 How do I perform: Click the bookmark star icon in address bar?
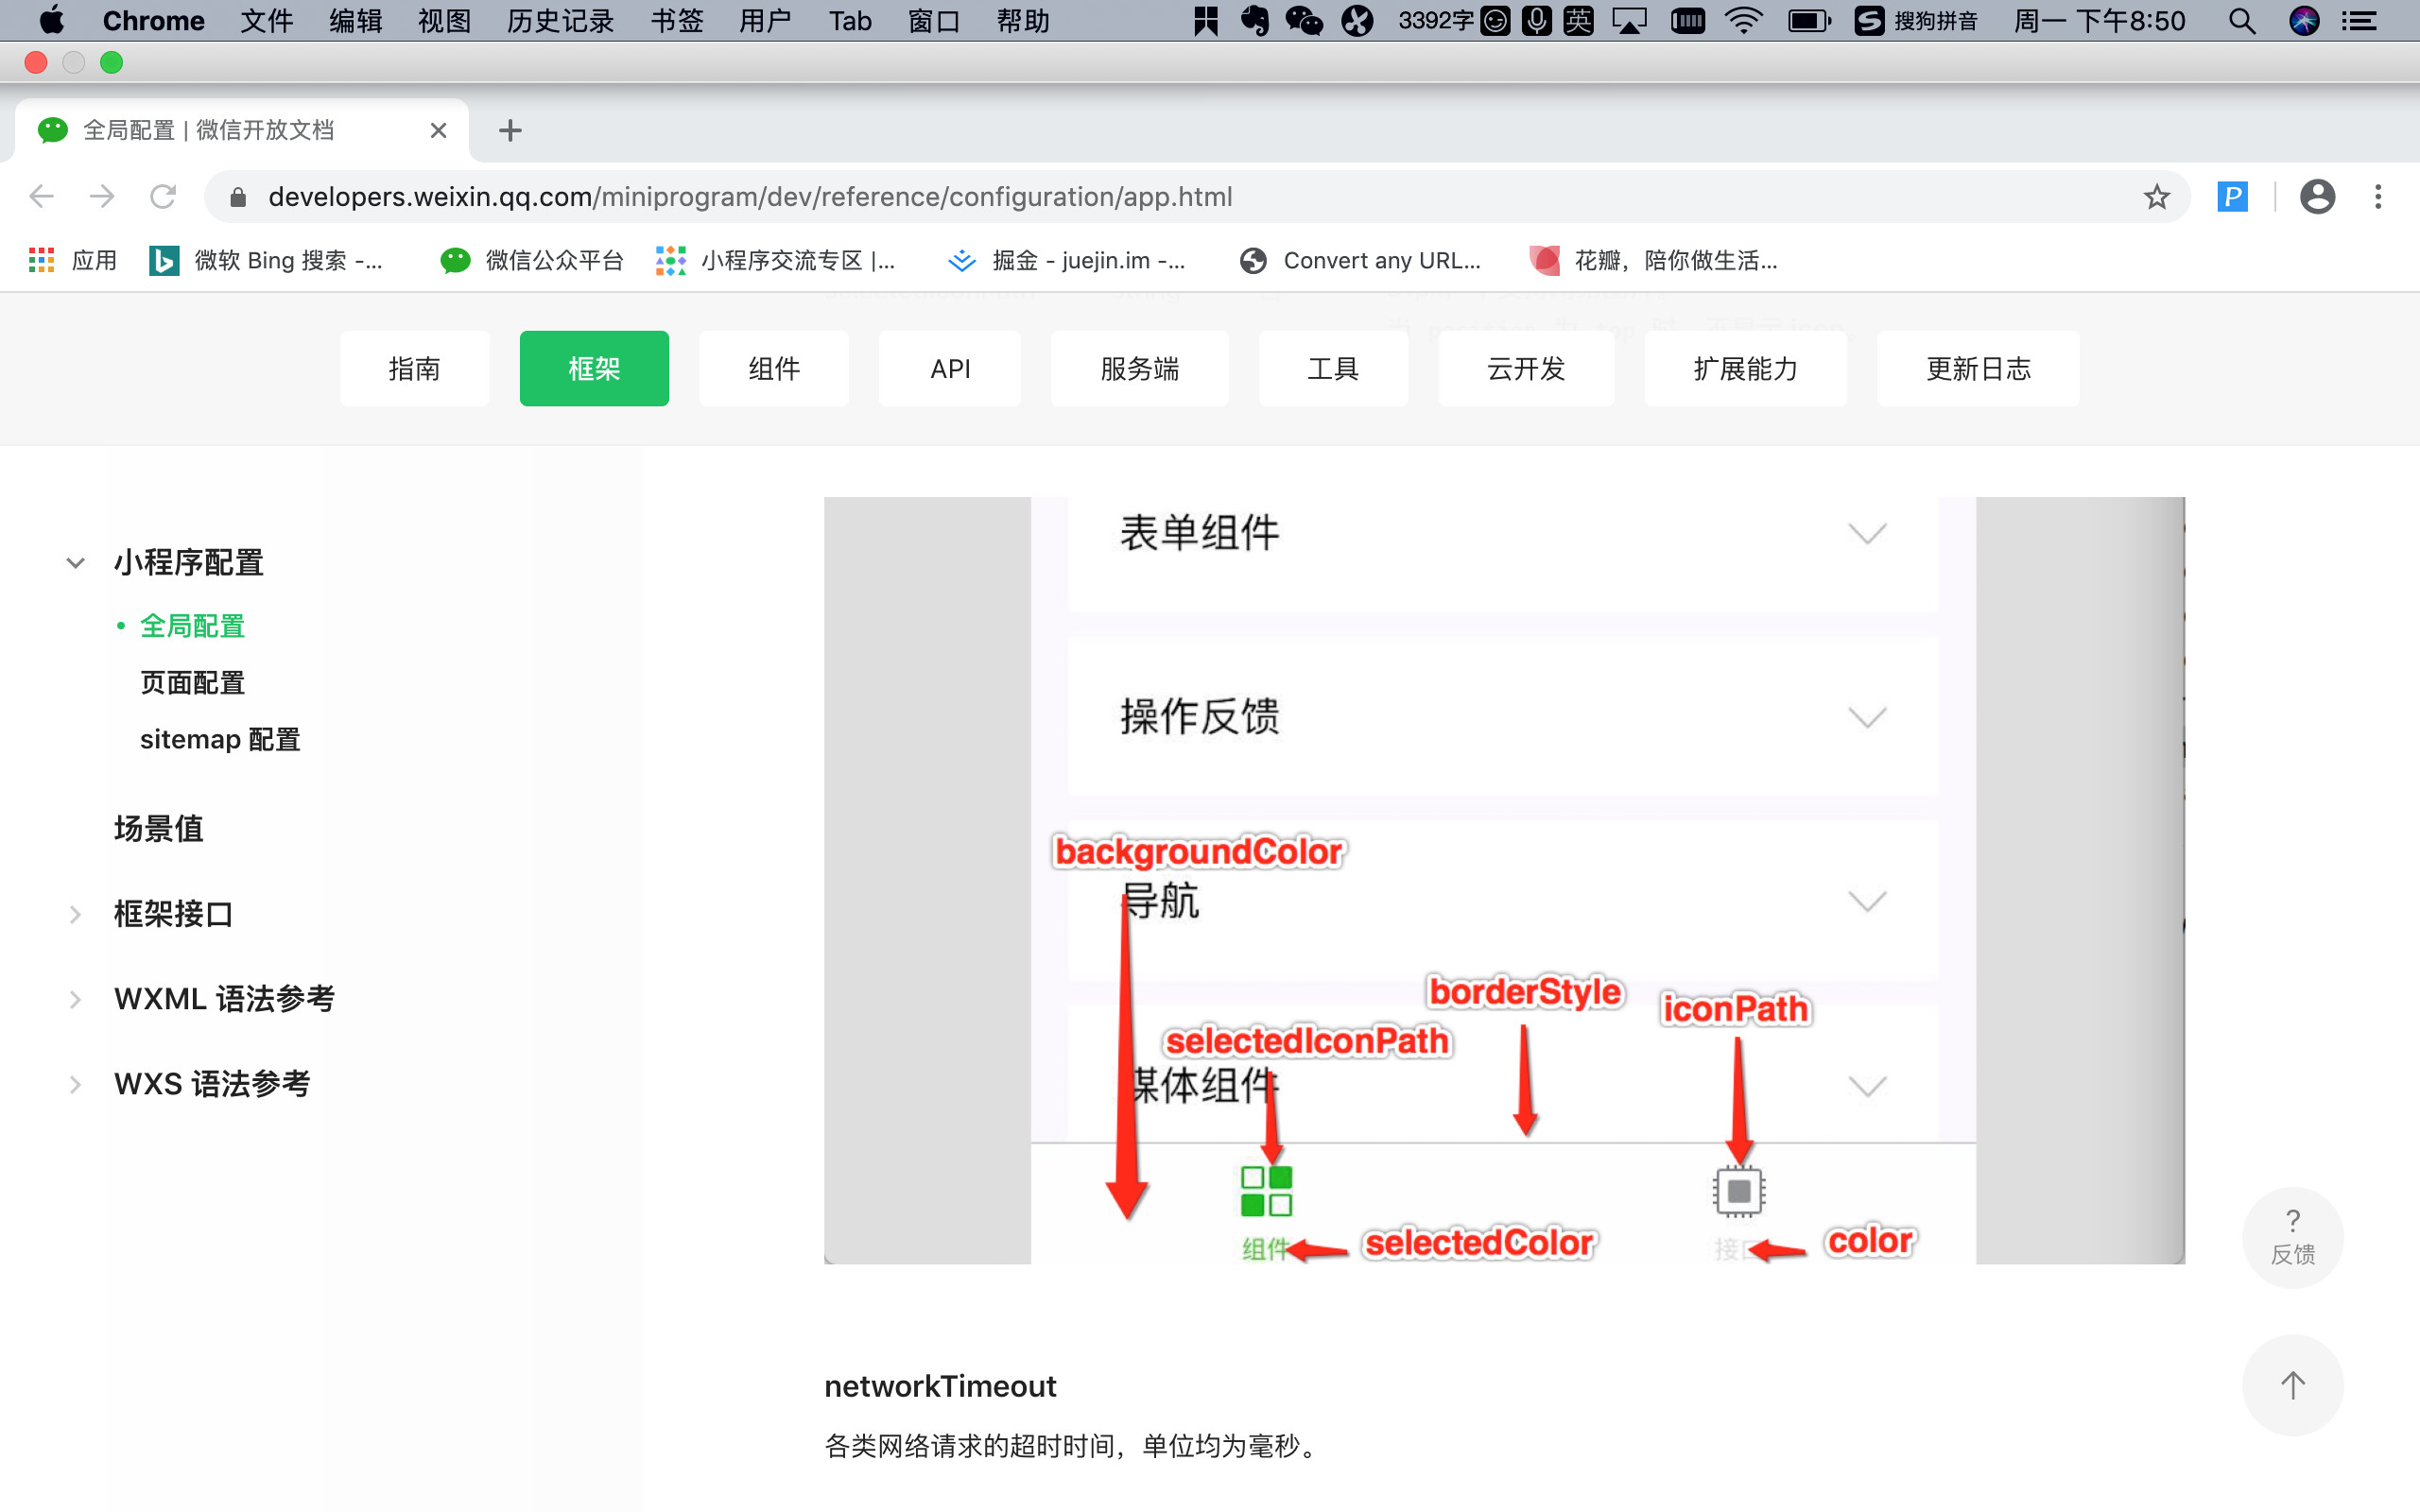(2156, 197)
